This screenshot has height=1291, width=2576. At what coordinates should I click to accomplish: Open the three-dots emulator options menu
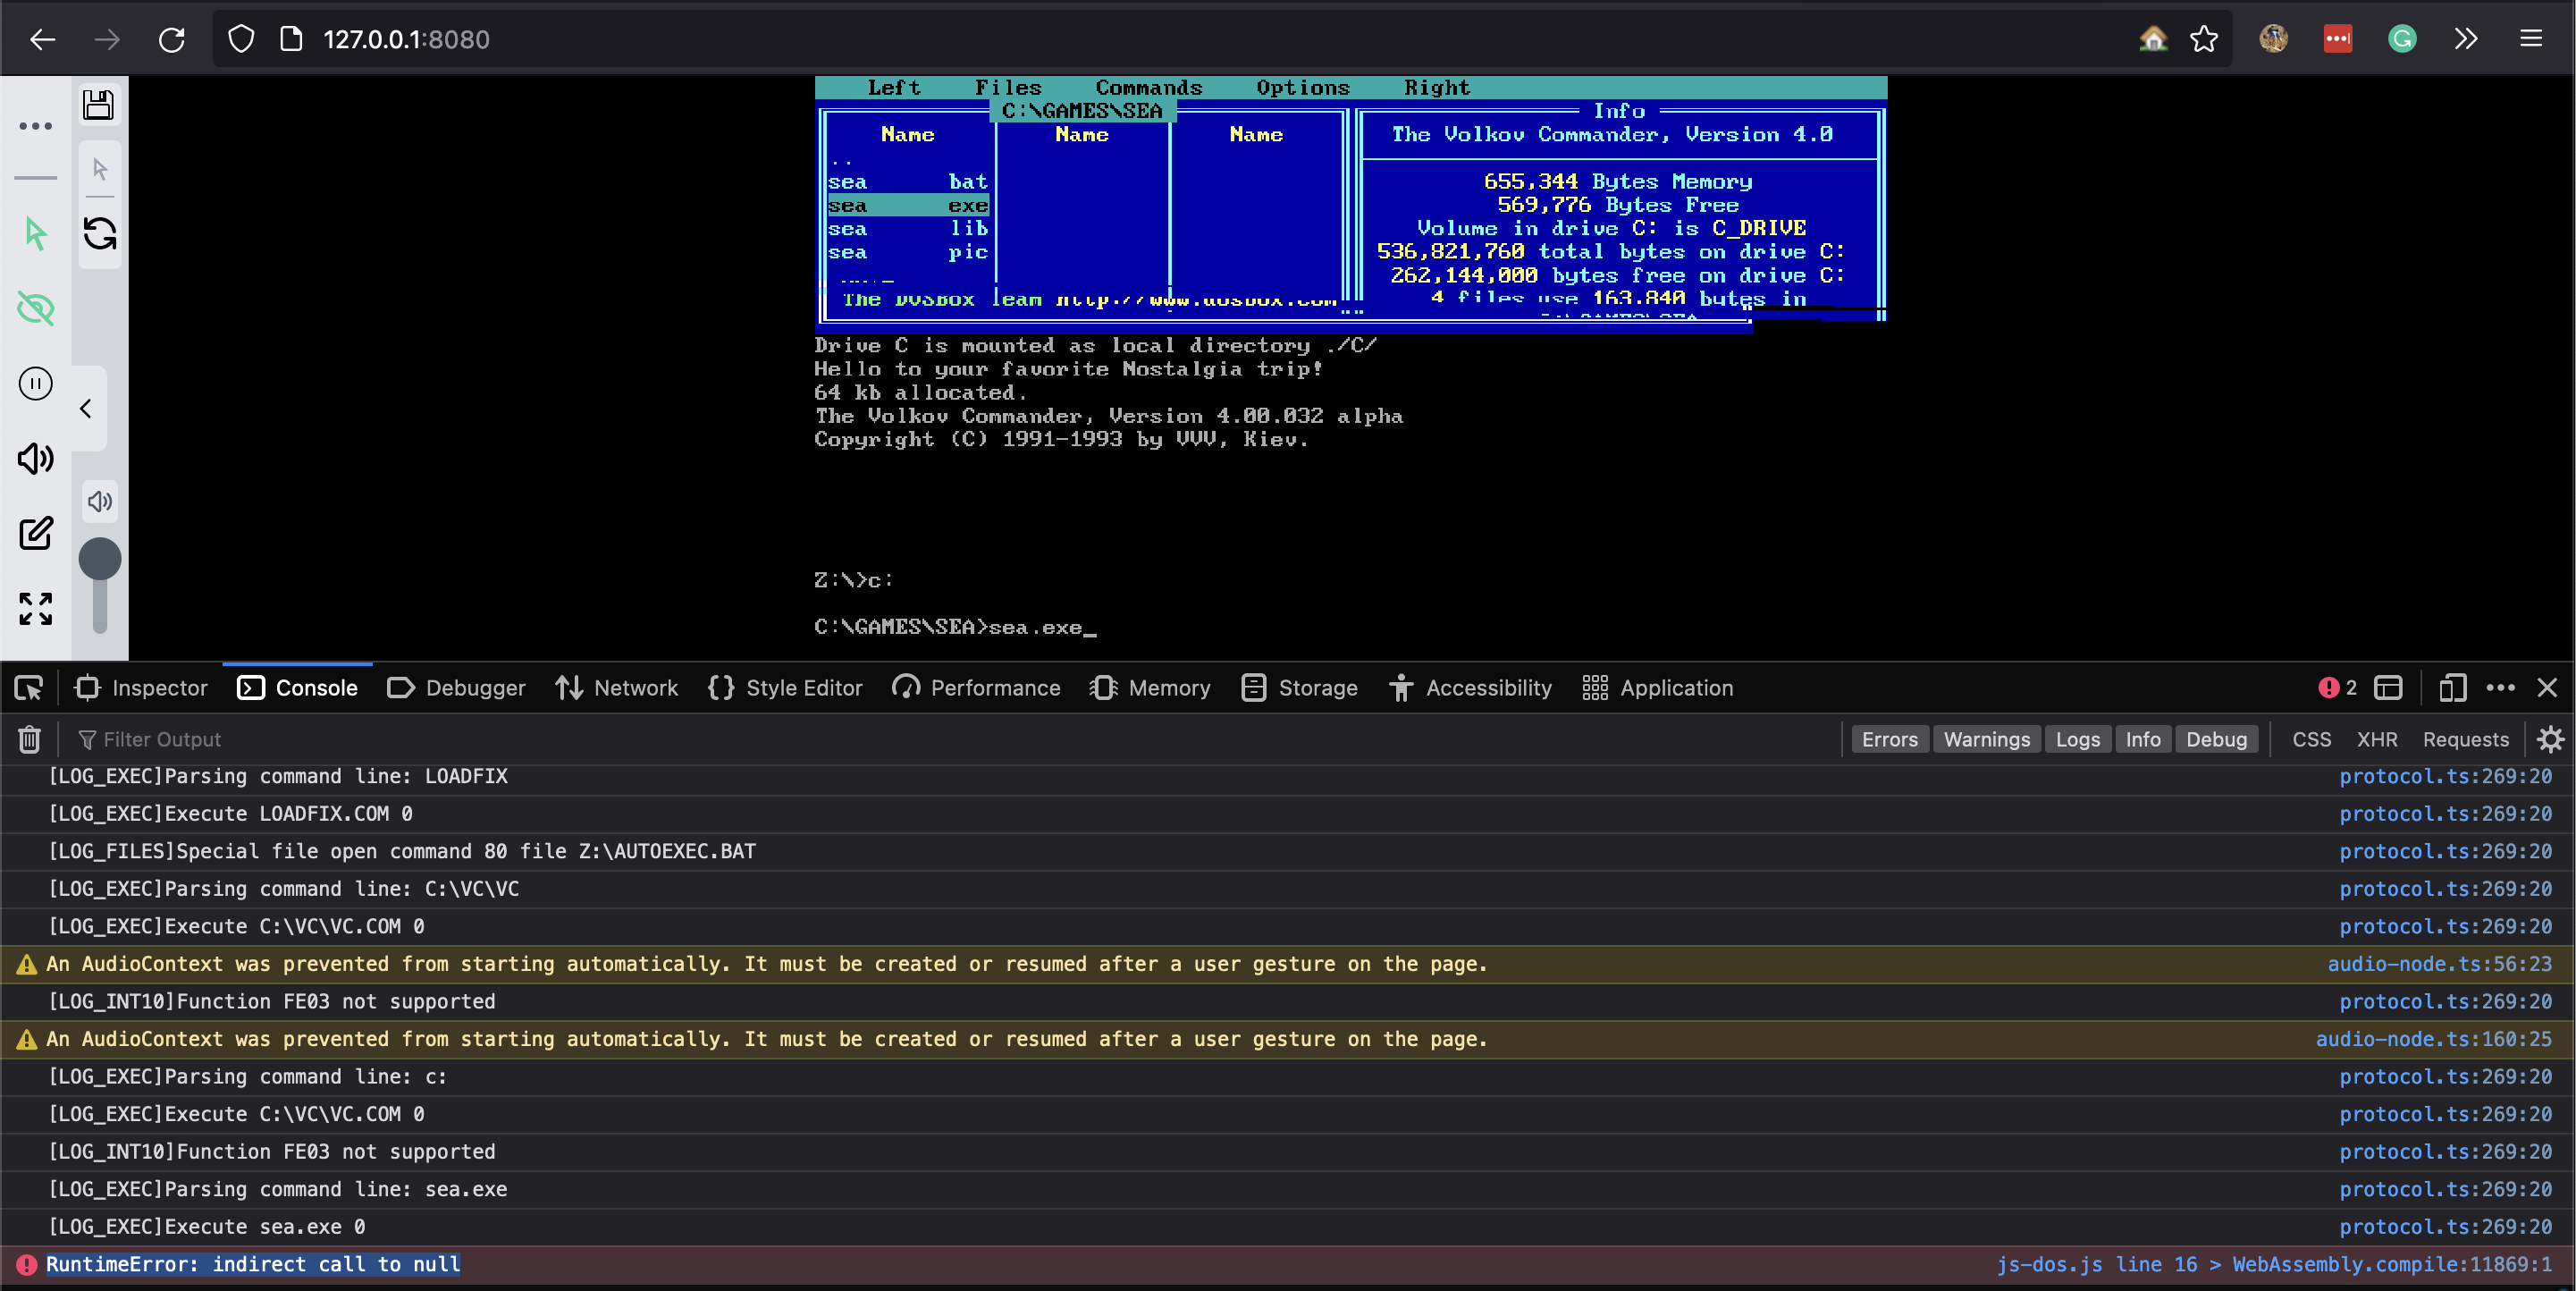coord(35,126)
